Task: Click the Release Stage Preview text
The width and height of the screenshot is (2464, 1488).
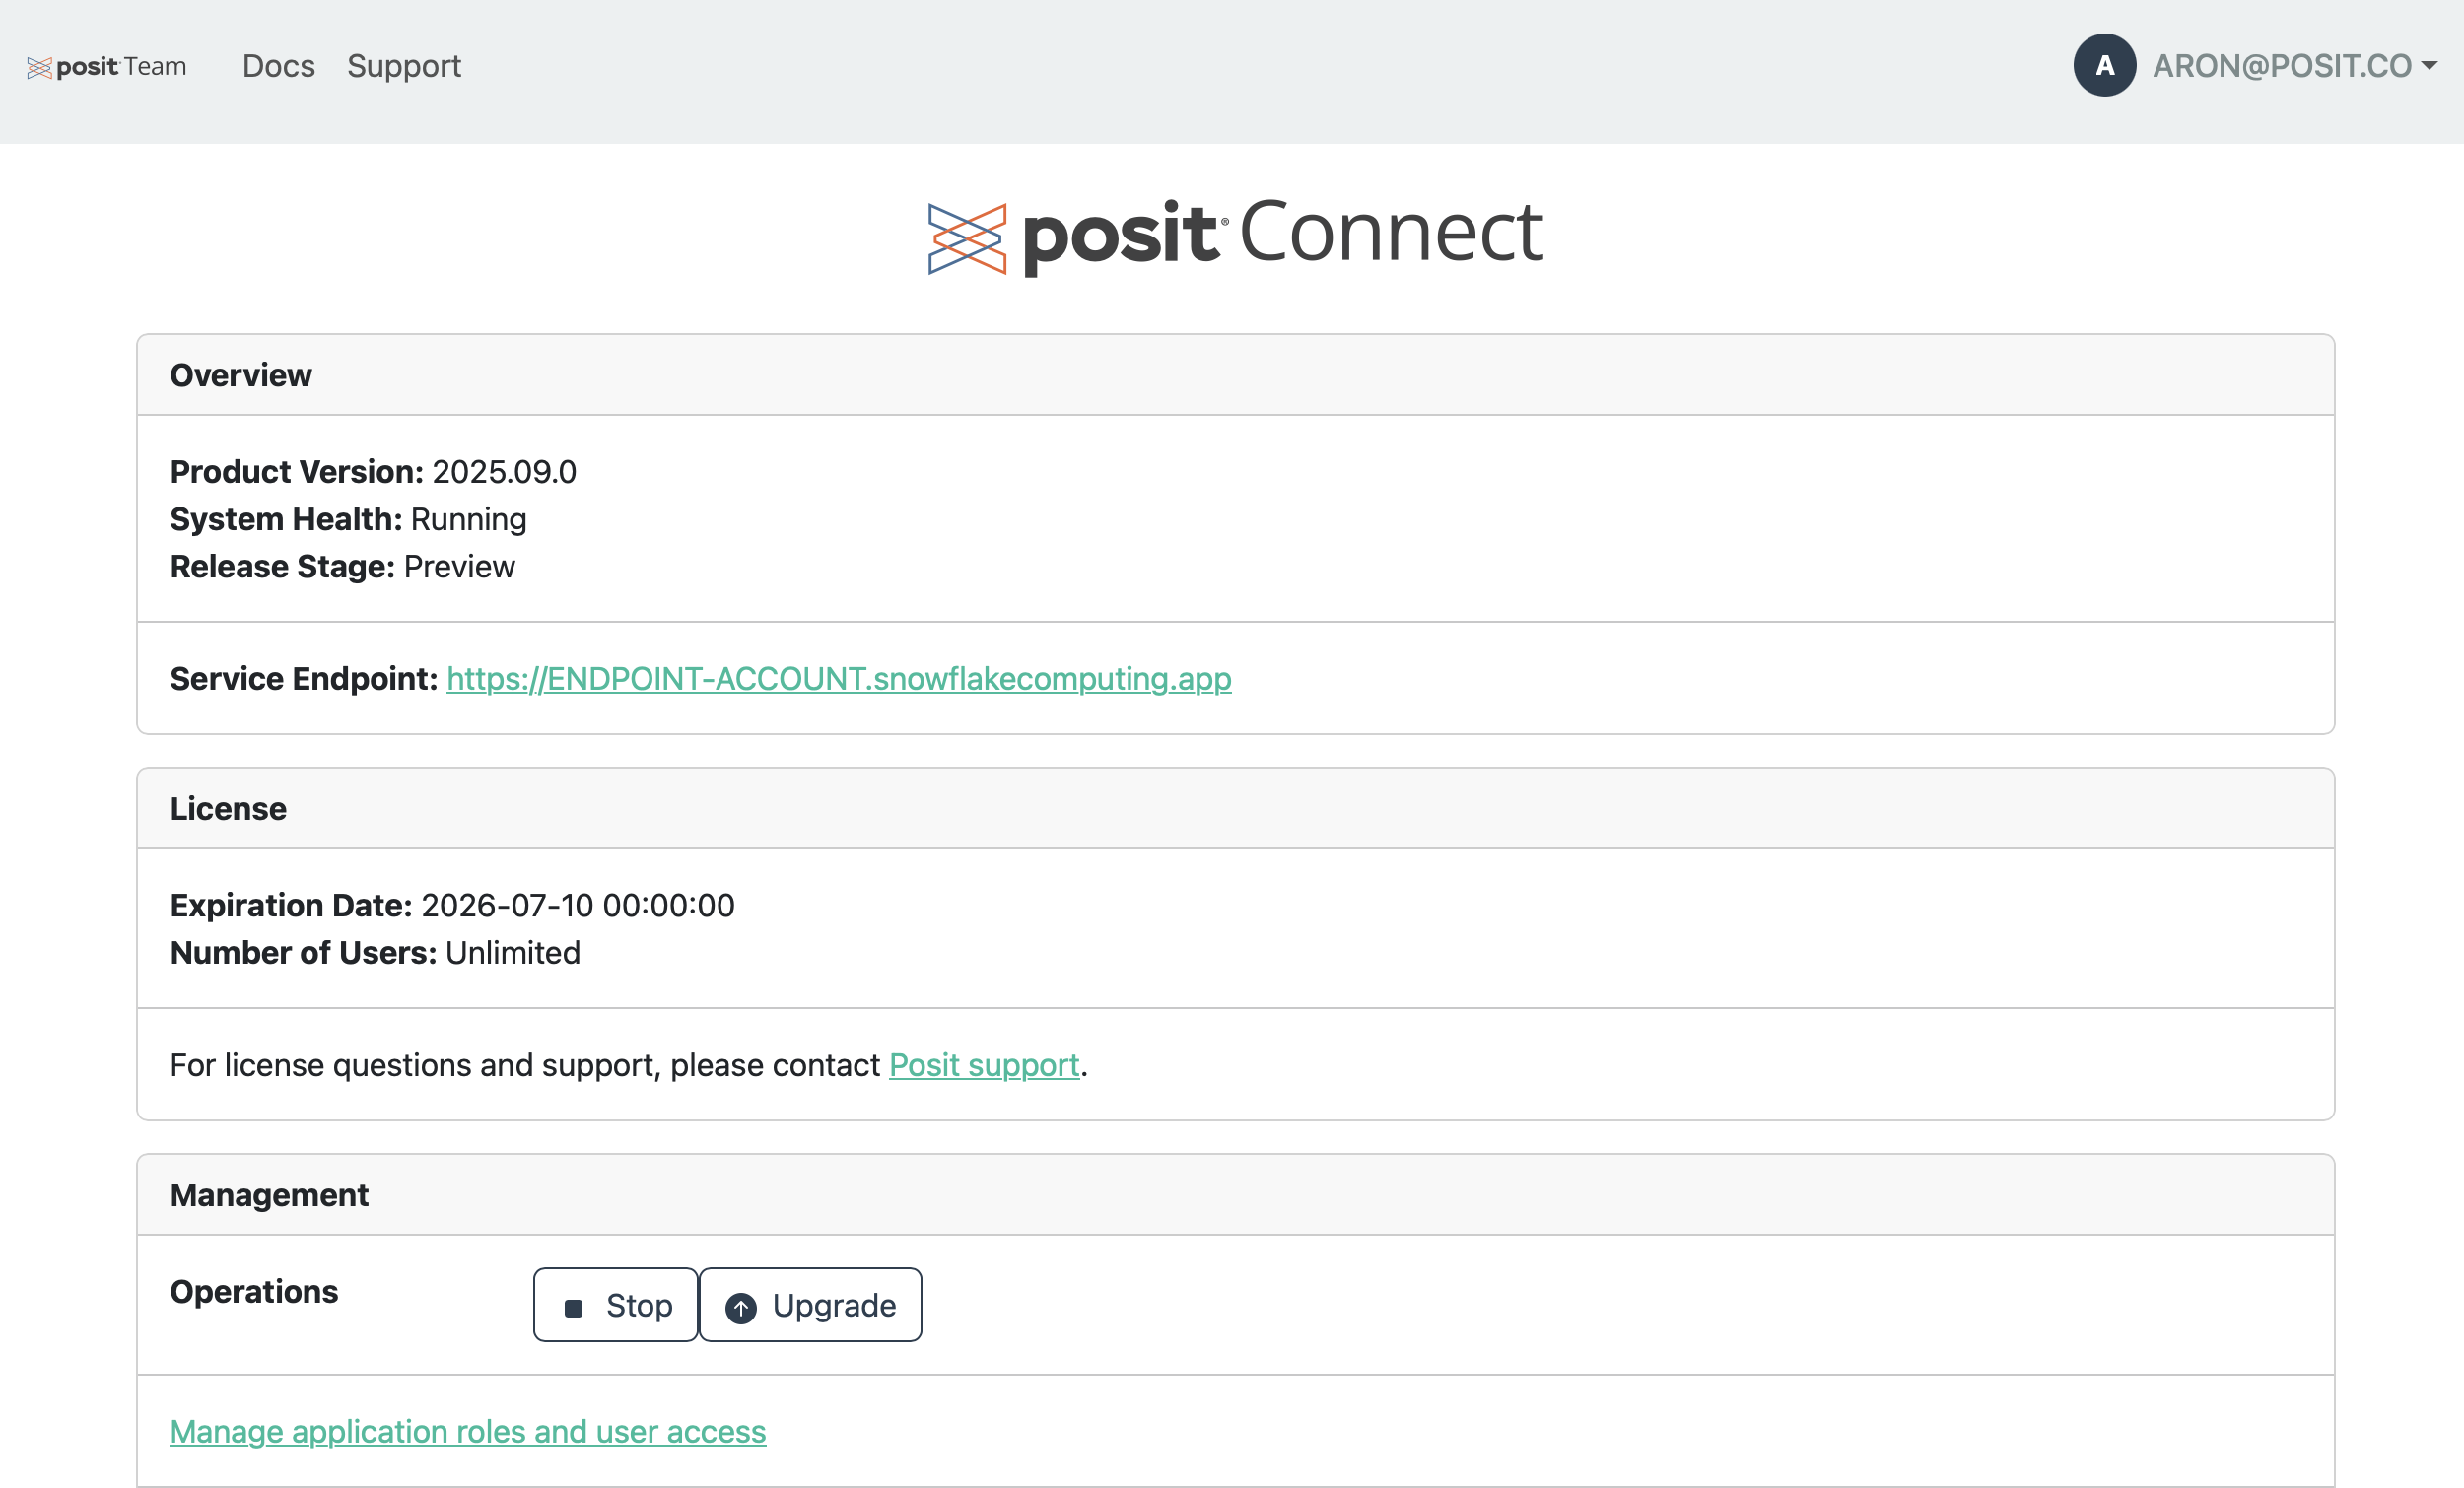Action: (x=459, y=566)
